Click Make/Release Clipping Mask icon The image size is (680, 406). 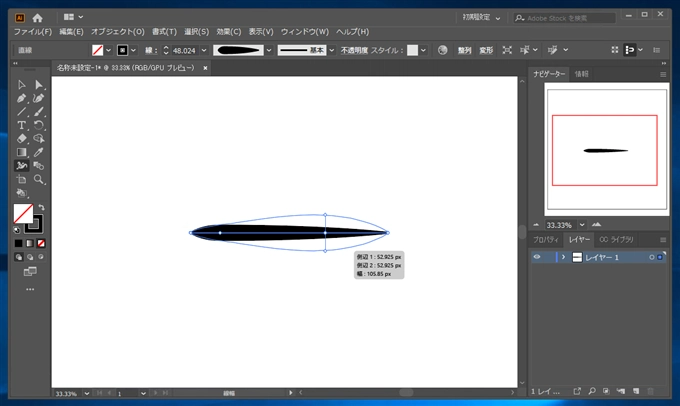coord(606,391)
